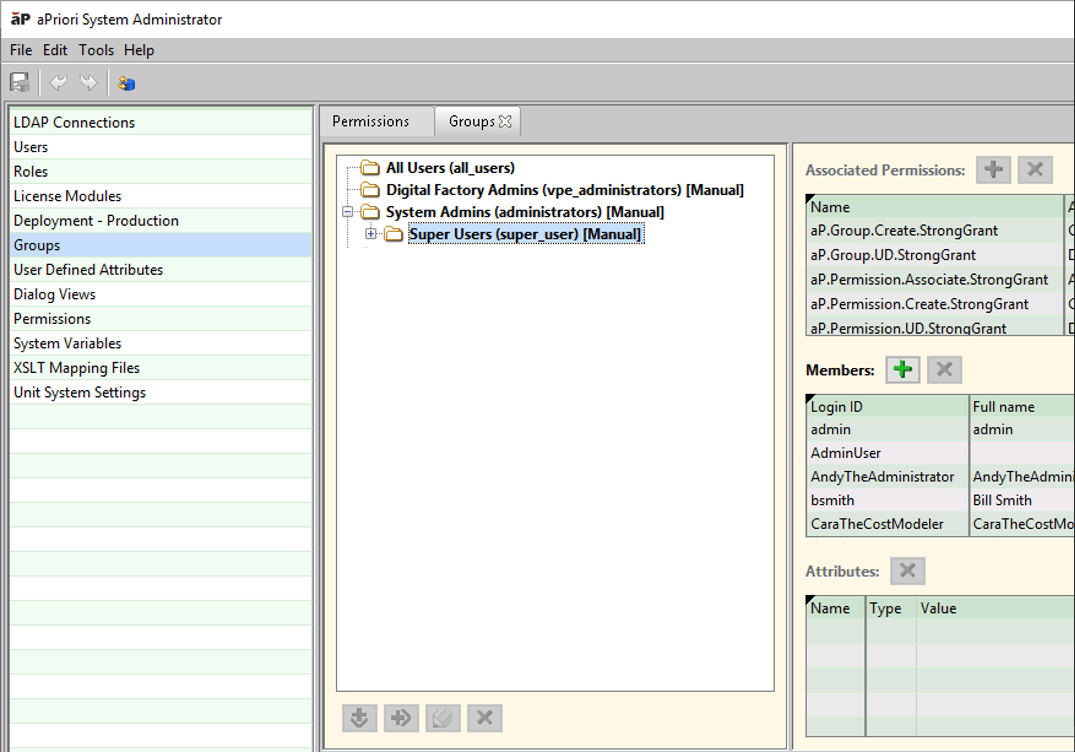Image resolution: width=1075 pixels, height=752 pixels.
Task: Click the Save toolbar icon
Action: point(20,83)
